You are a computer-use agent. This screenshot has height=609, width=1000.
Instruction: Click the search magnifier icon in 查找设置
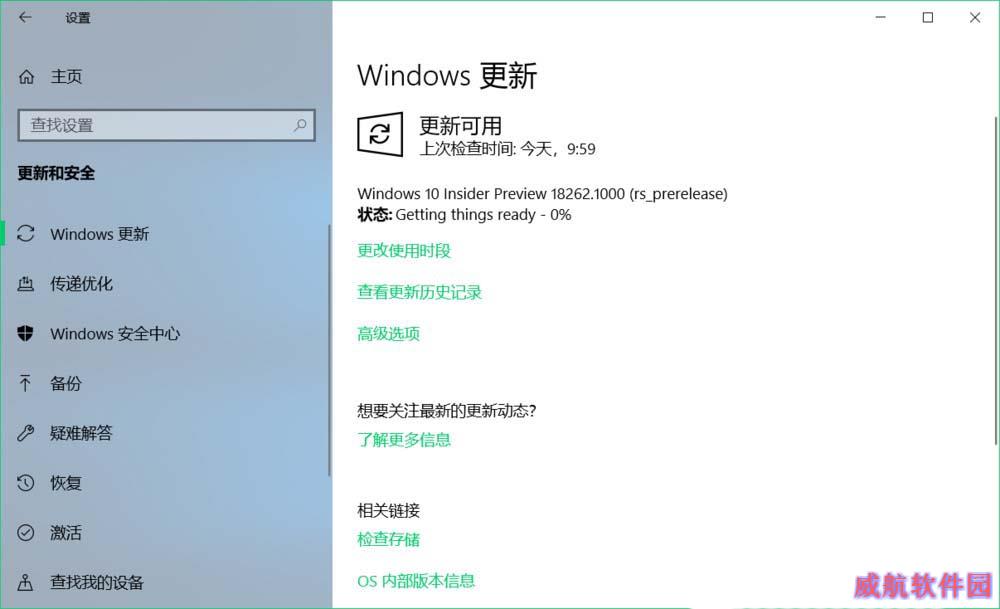tap(300, 125)
